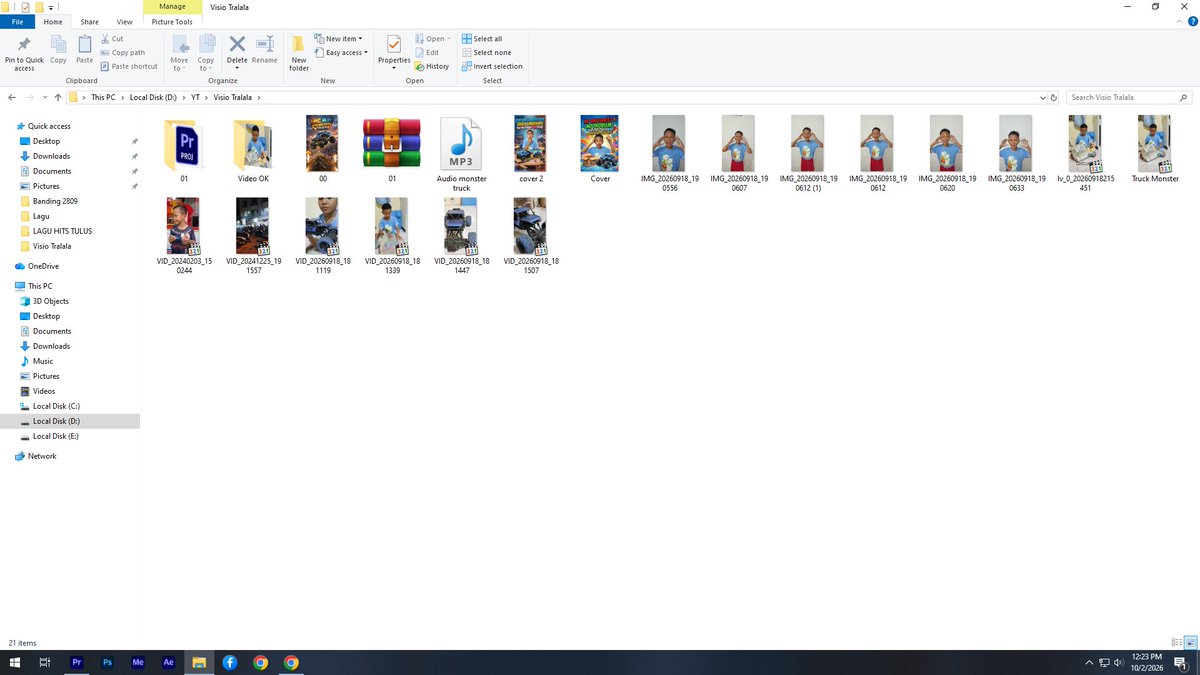This screenshot has height=675, width=1200.
Task: Launch Photoshop from the taskbar
Action: point(107,662)
